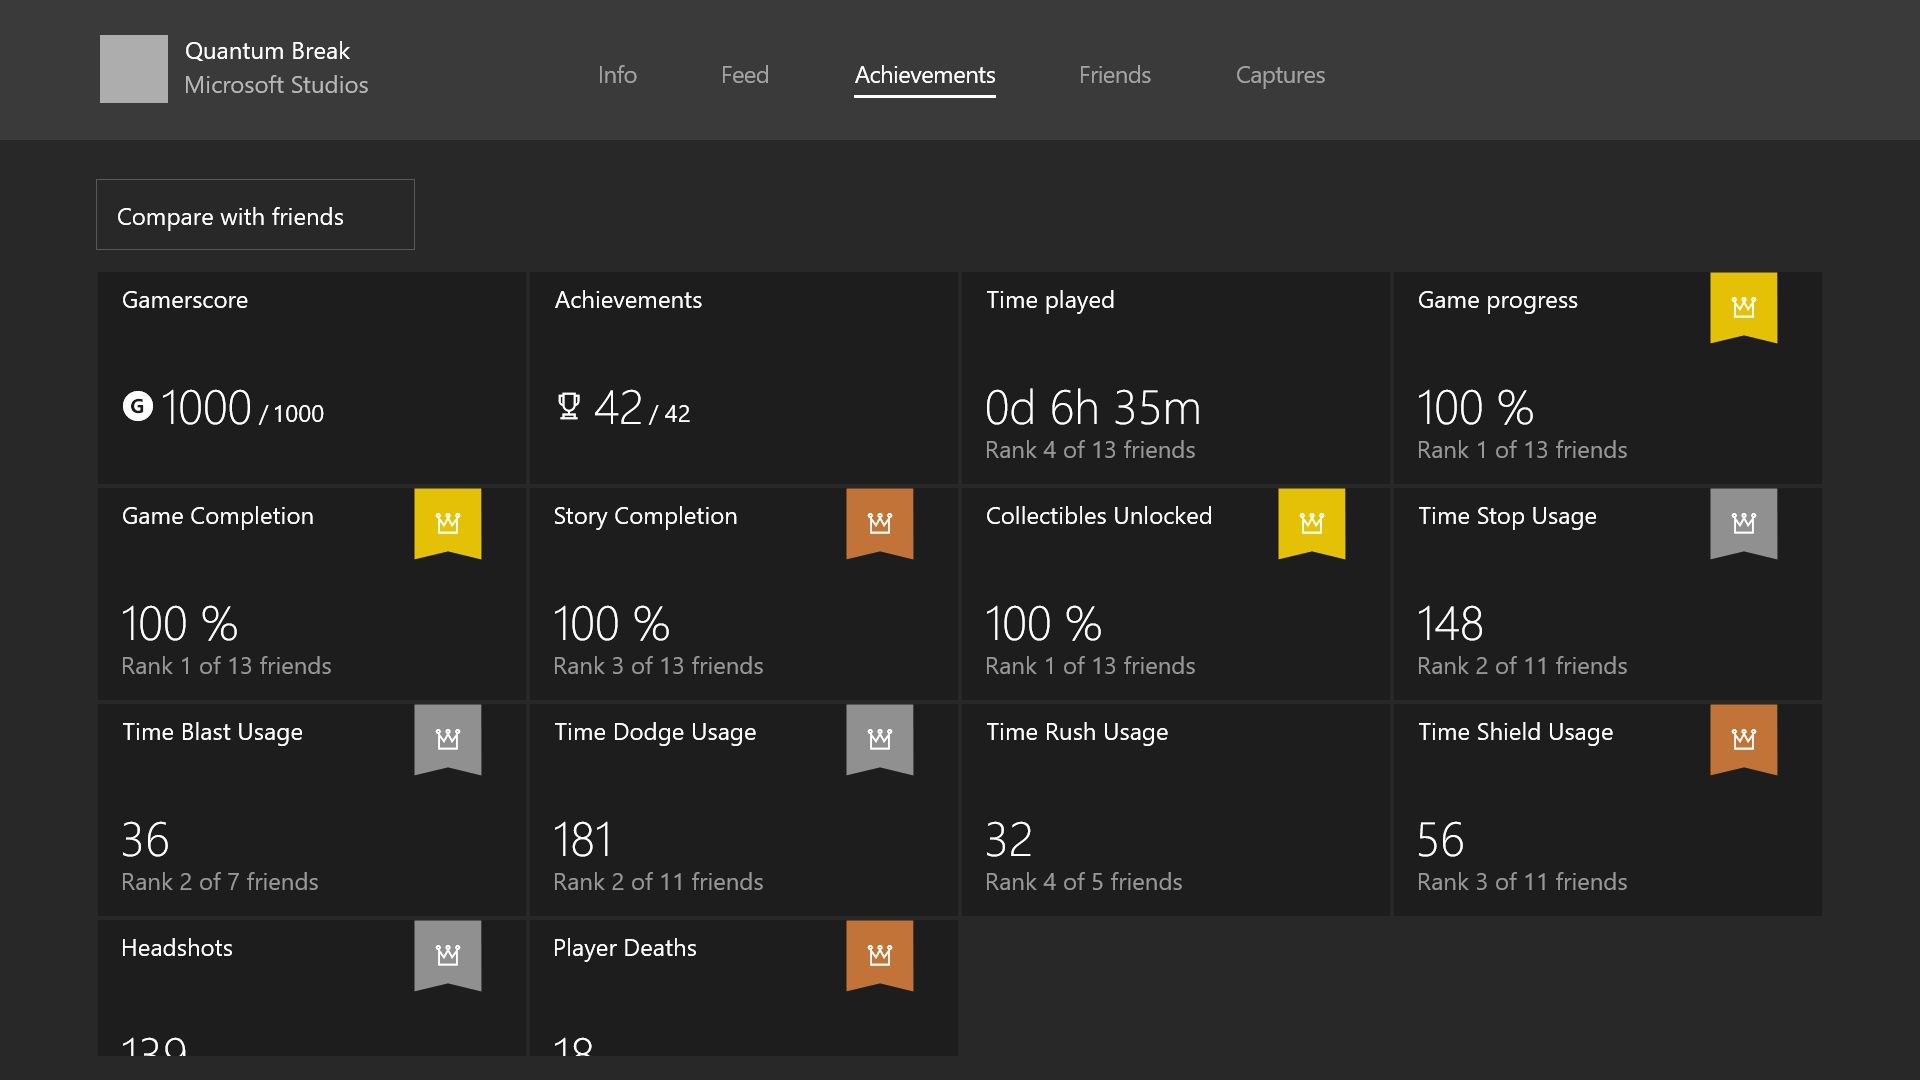
Task: Click Rank 4 of 13 friends text
Action: [1090, 450]
